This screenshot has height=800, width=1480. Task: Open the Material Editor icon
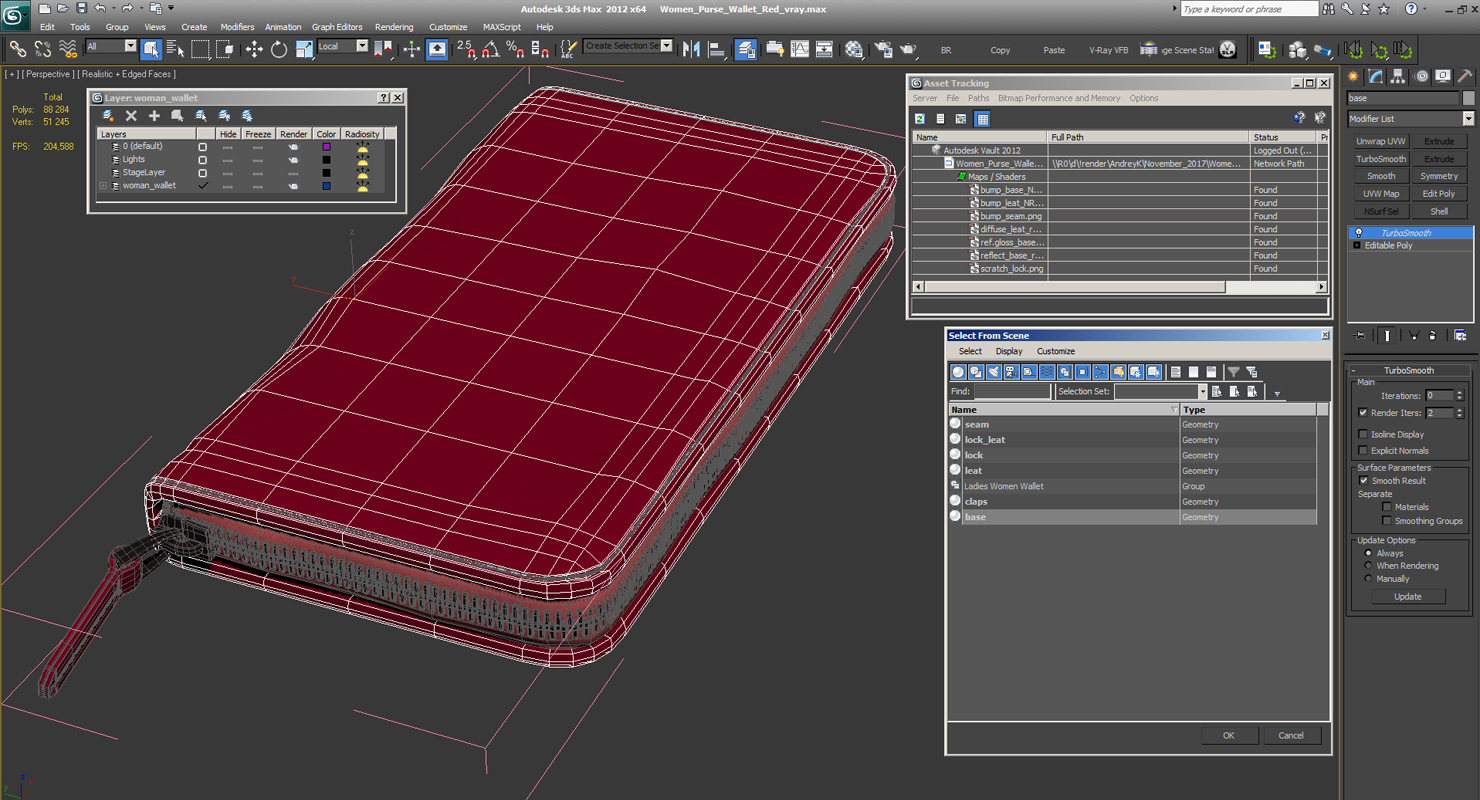tap(854, 49)
